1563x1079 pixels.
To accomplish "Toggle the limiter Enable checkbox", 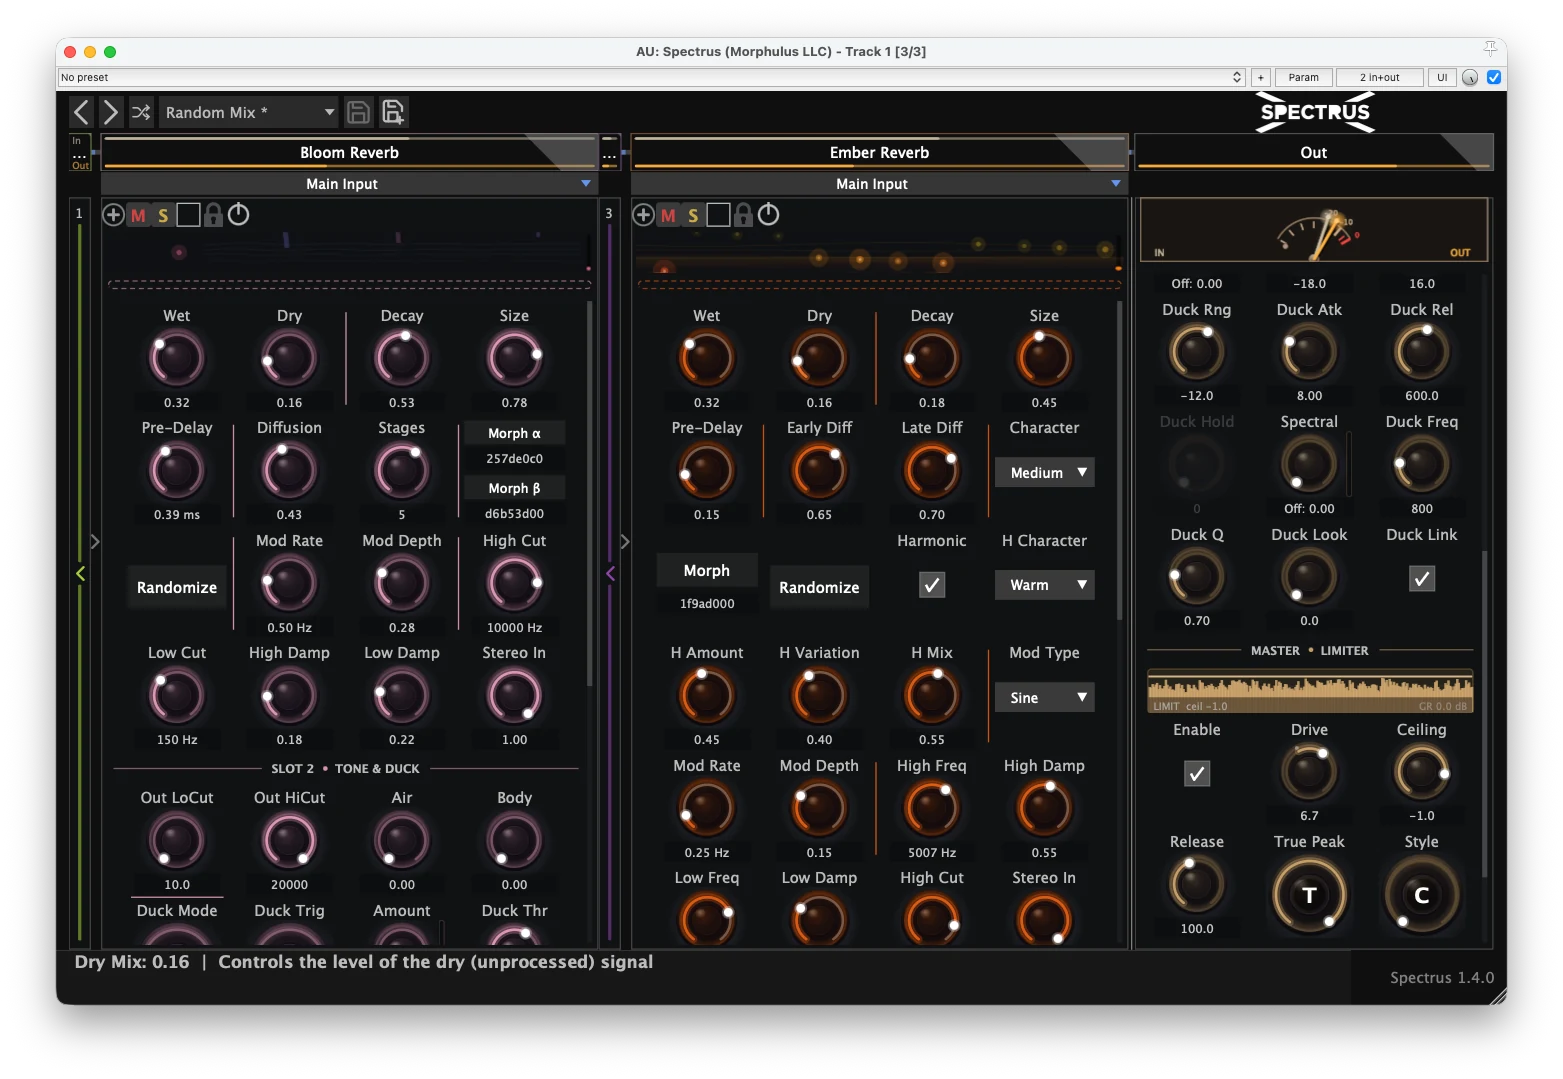I will 1197,773.
